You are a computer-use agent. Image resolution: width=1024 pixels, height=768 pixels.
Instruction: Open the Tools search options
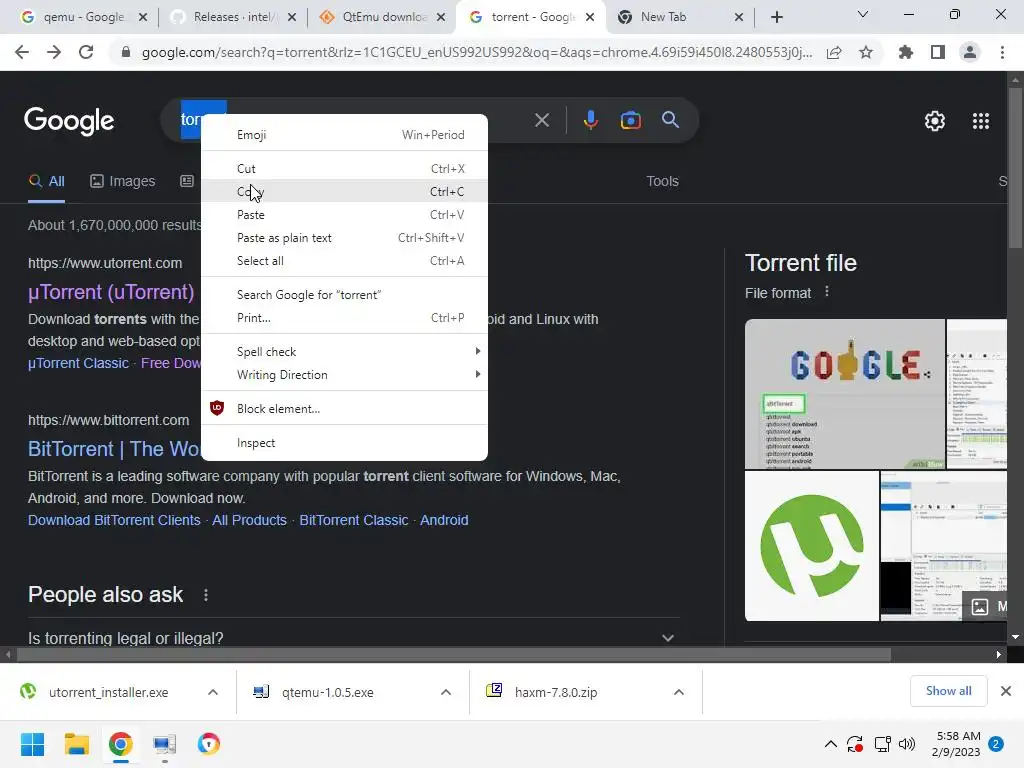[662, 181]
